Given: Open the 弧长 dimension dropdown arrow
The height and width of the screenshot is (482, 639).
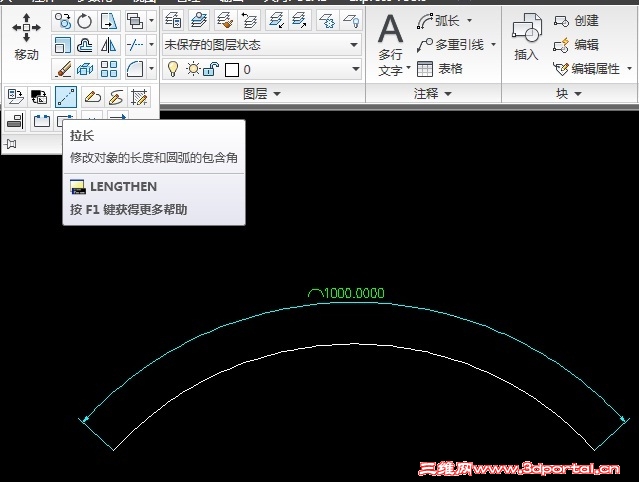Looking at the screenshot, I should (x=469, y=20).
